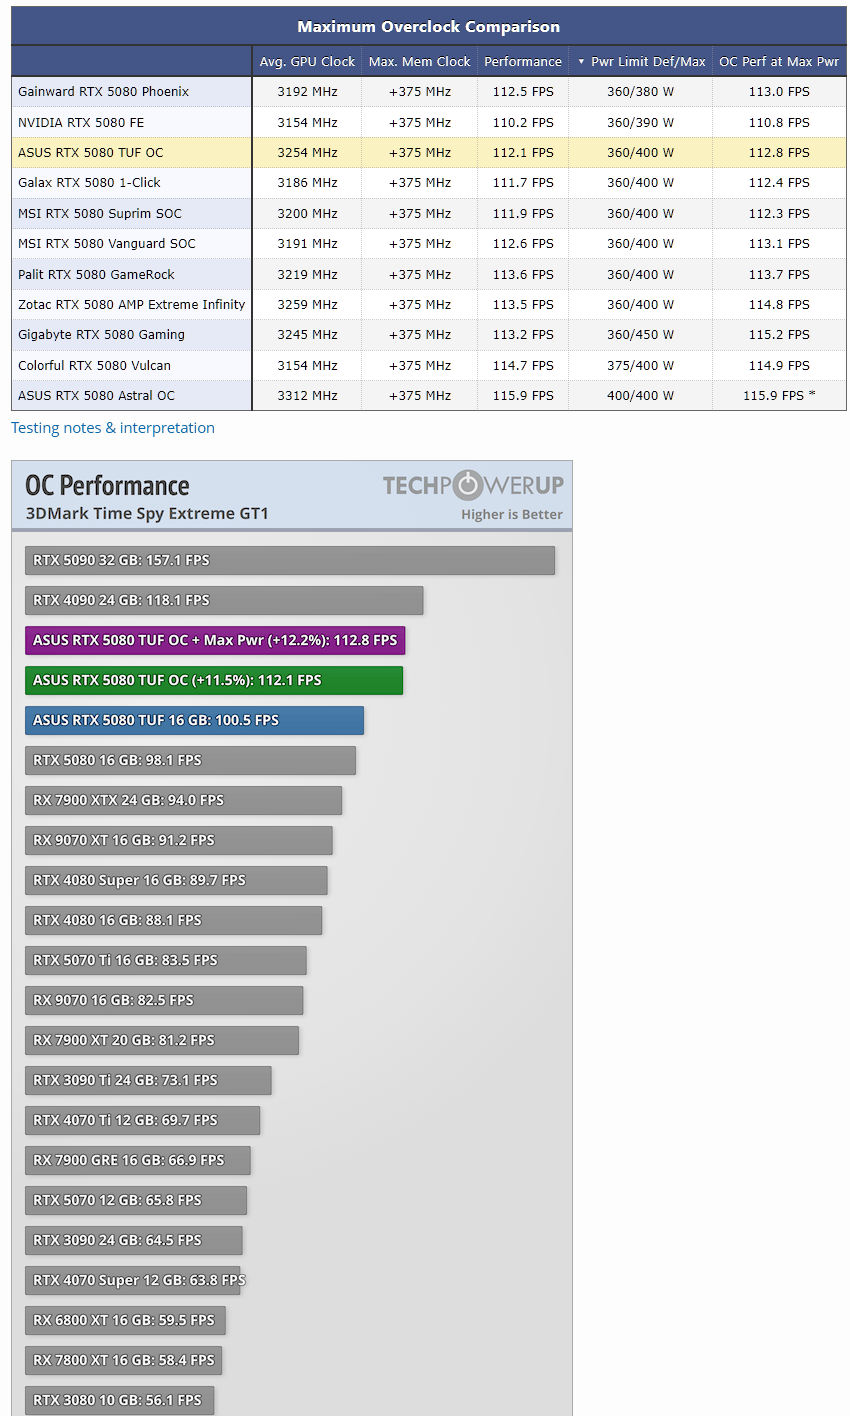Click the RTX 3080 10 GB bar

click(119, 1400)
